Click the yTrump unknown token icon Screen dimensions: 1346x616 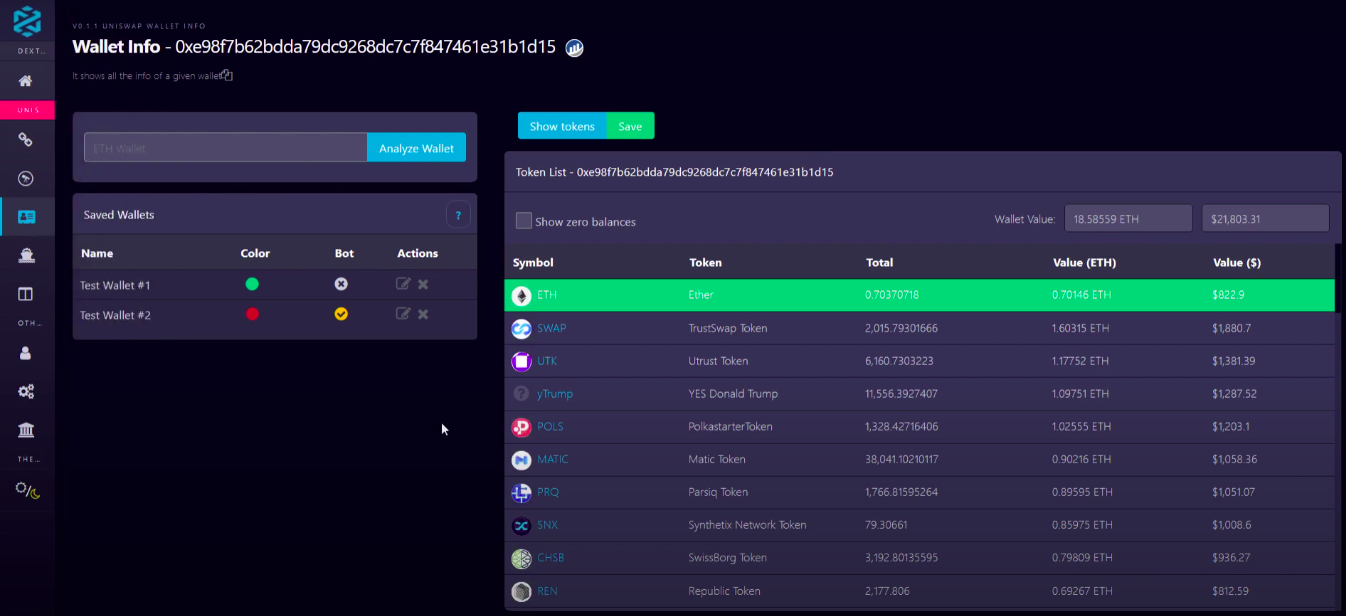click(521, 394)
